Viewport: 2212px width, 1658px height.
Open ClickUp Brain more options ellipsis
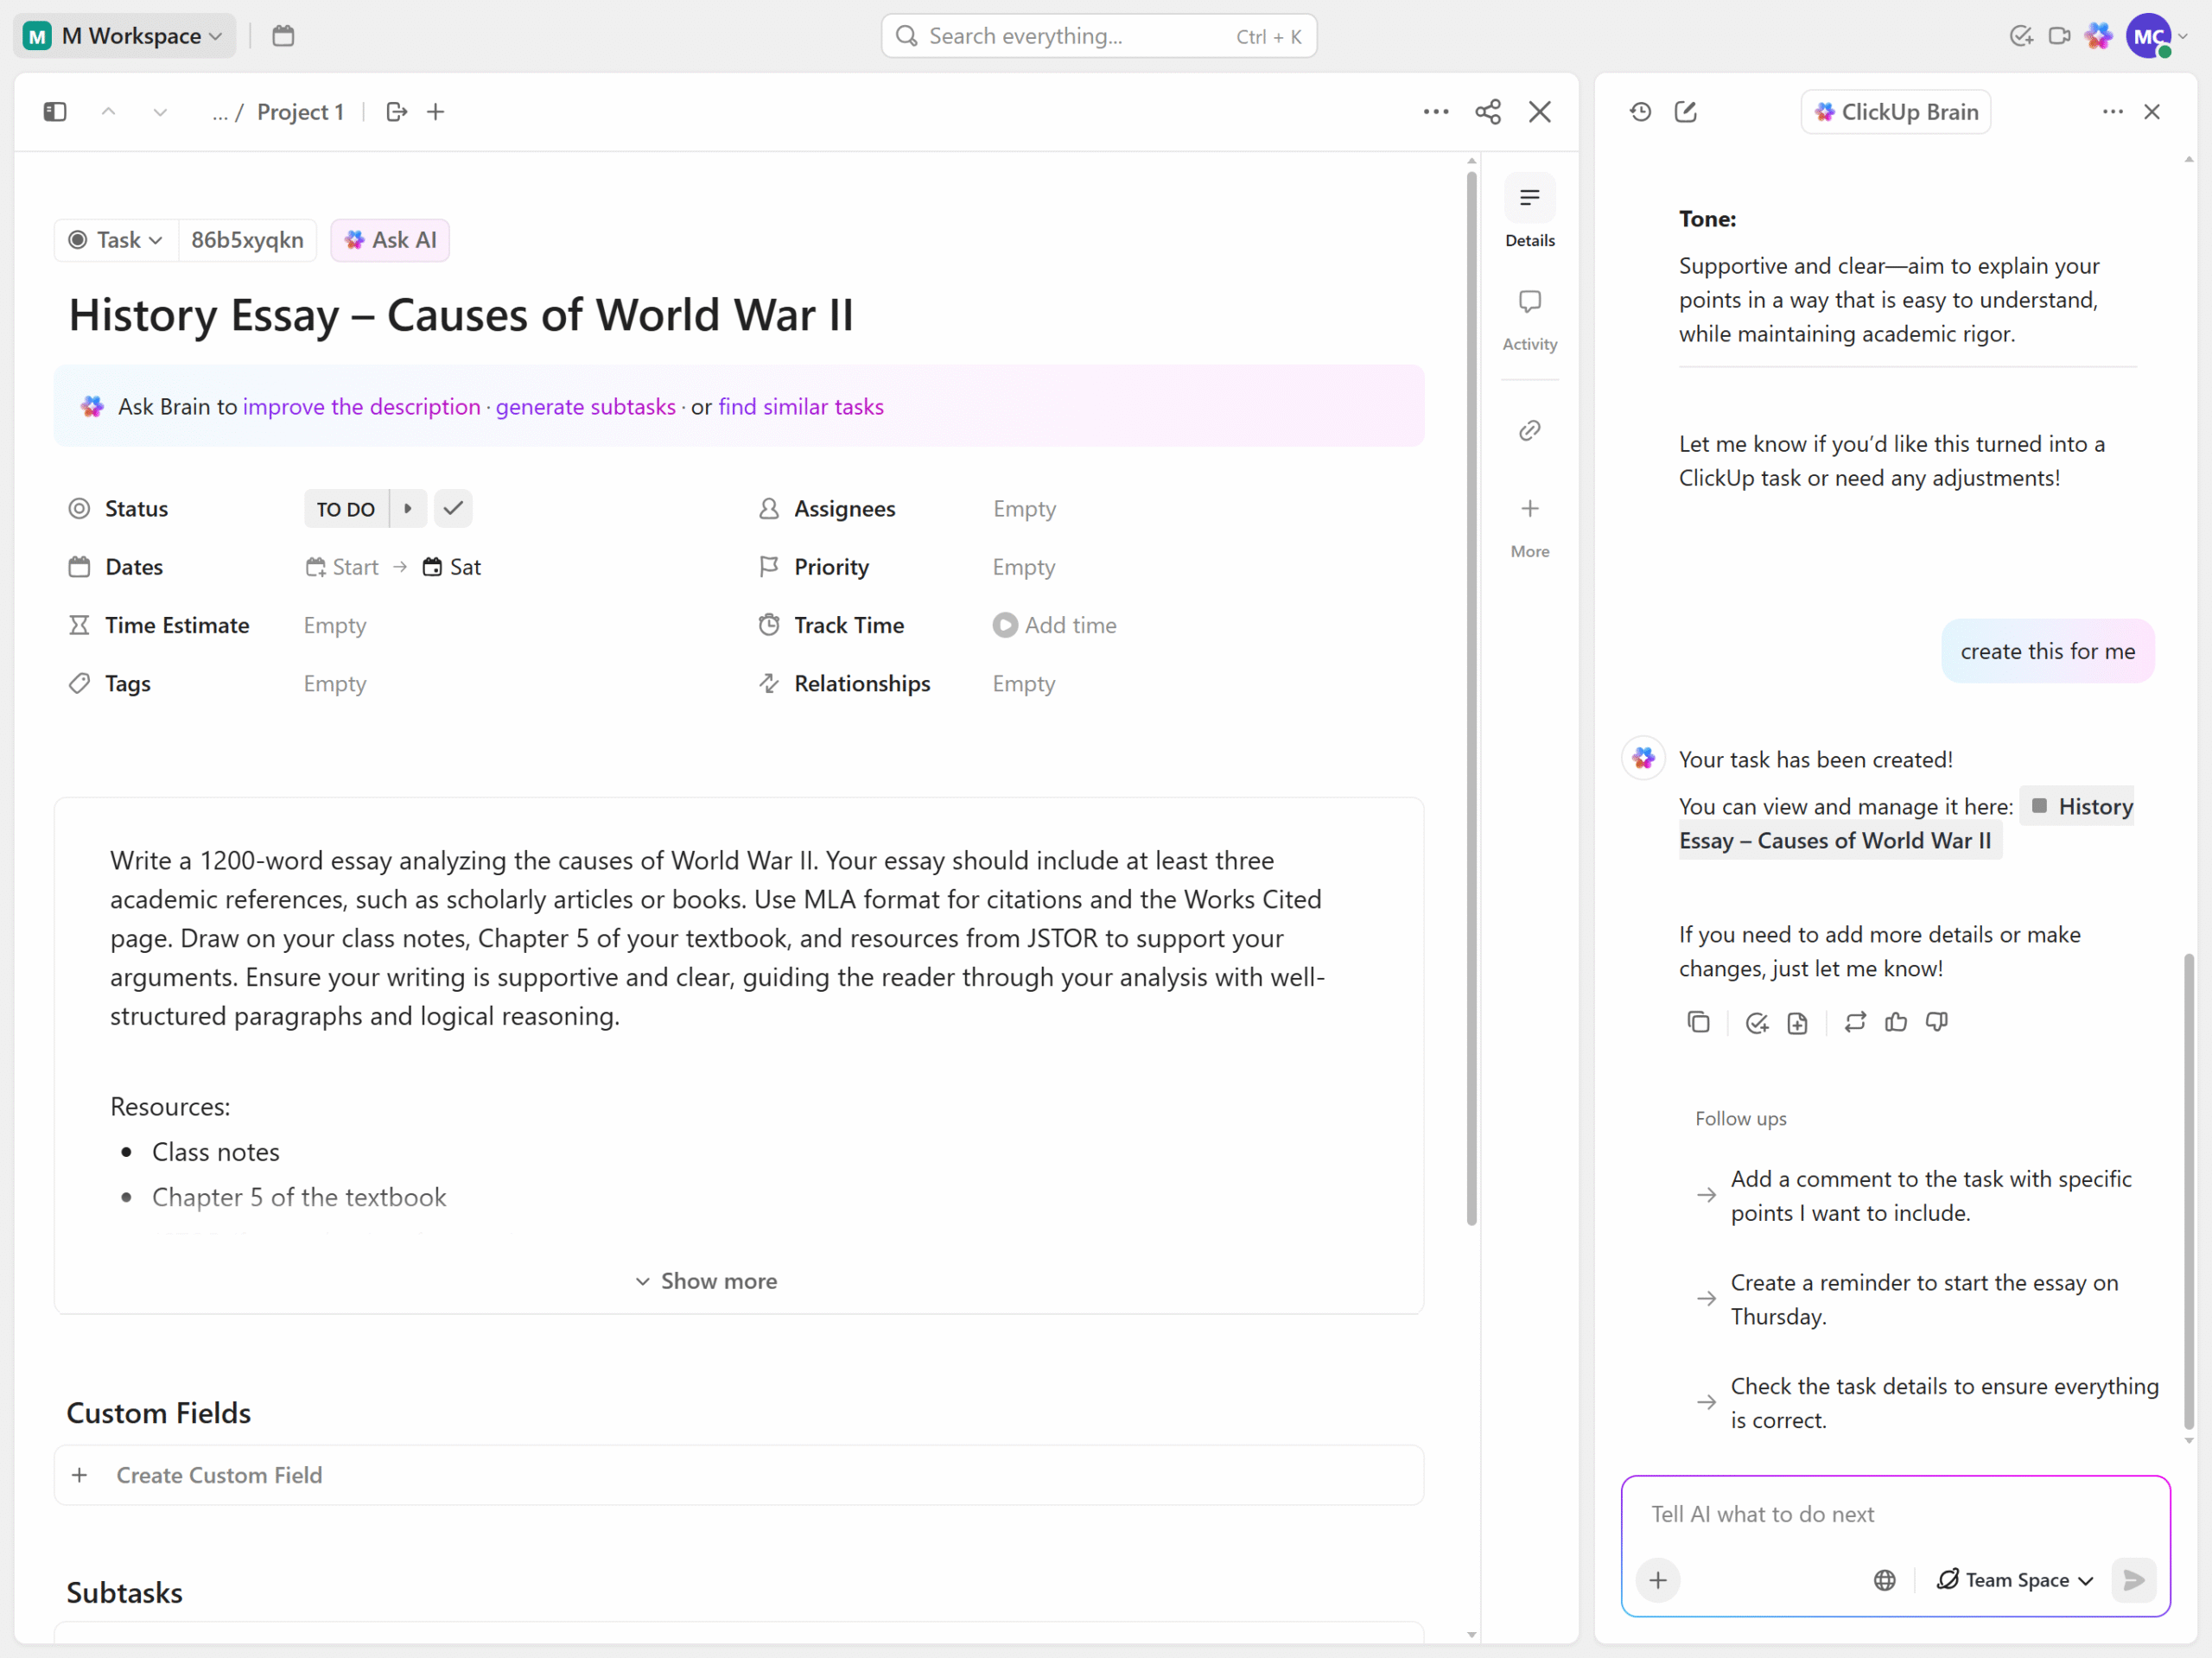[x=2113, y=112]
